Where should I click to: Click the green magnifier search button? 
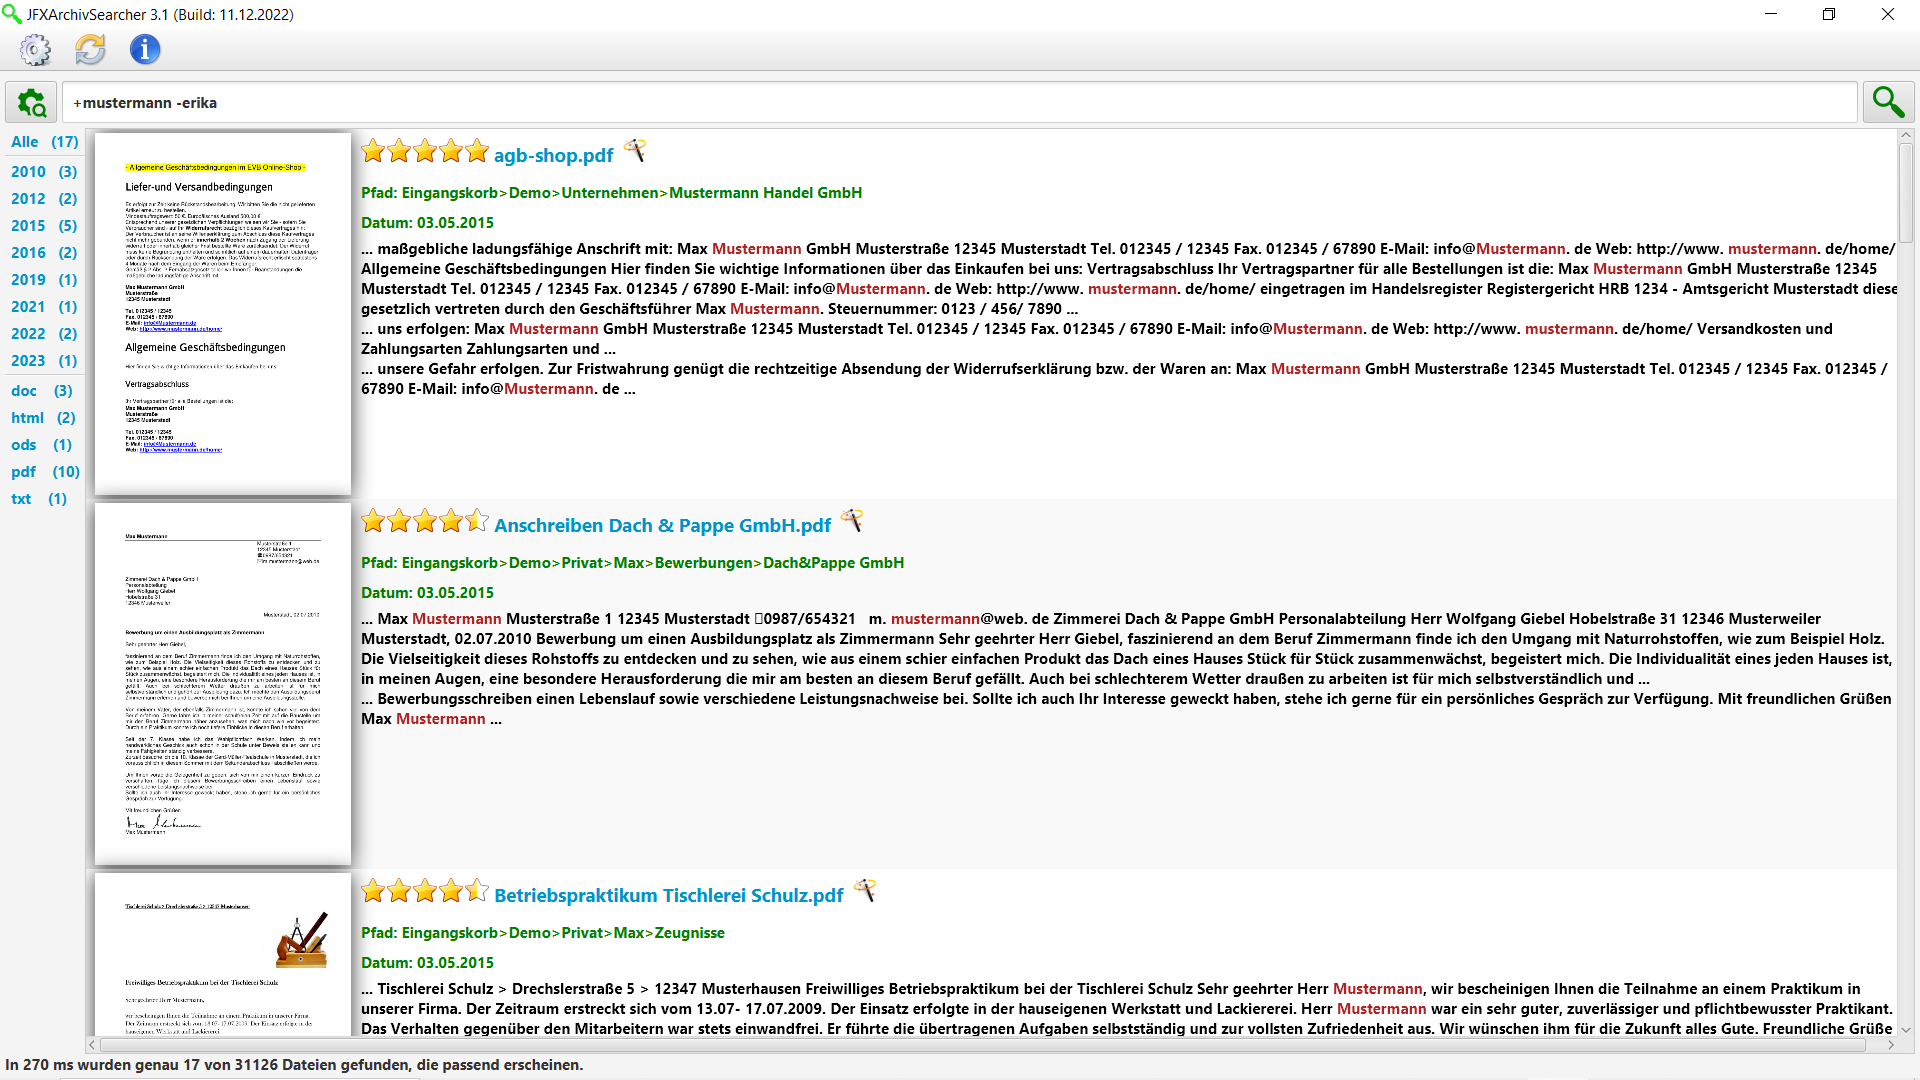tap(1888, 102)
